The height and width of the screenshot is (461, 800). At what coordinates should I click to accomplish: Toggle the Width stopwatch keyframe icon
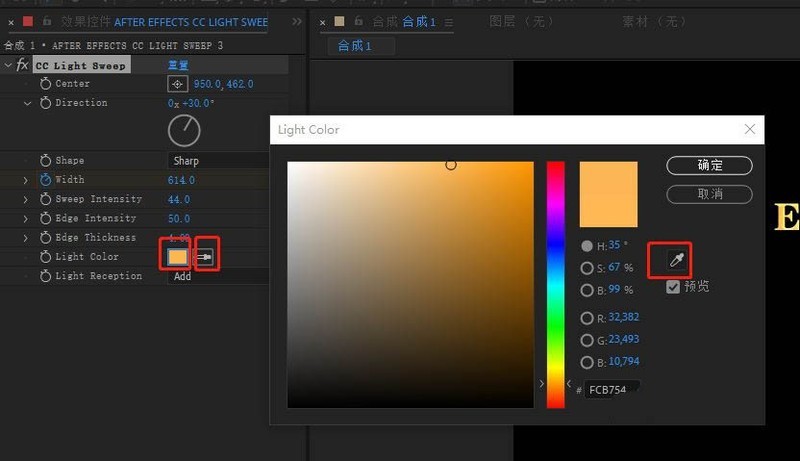[45, 180]
